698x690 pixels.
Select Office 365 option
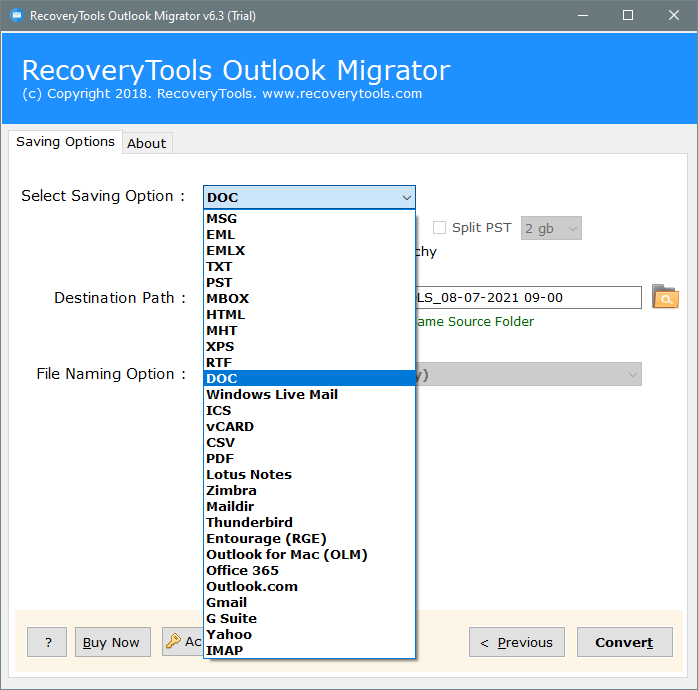[309, 571]
